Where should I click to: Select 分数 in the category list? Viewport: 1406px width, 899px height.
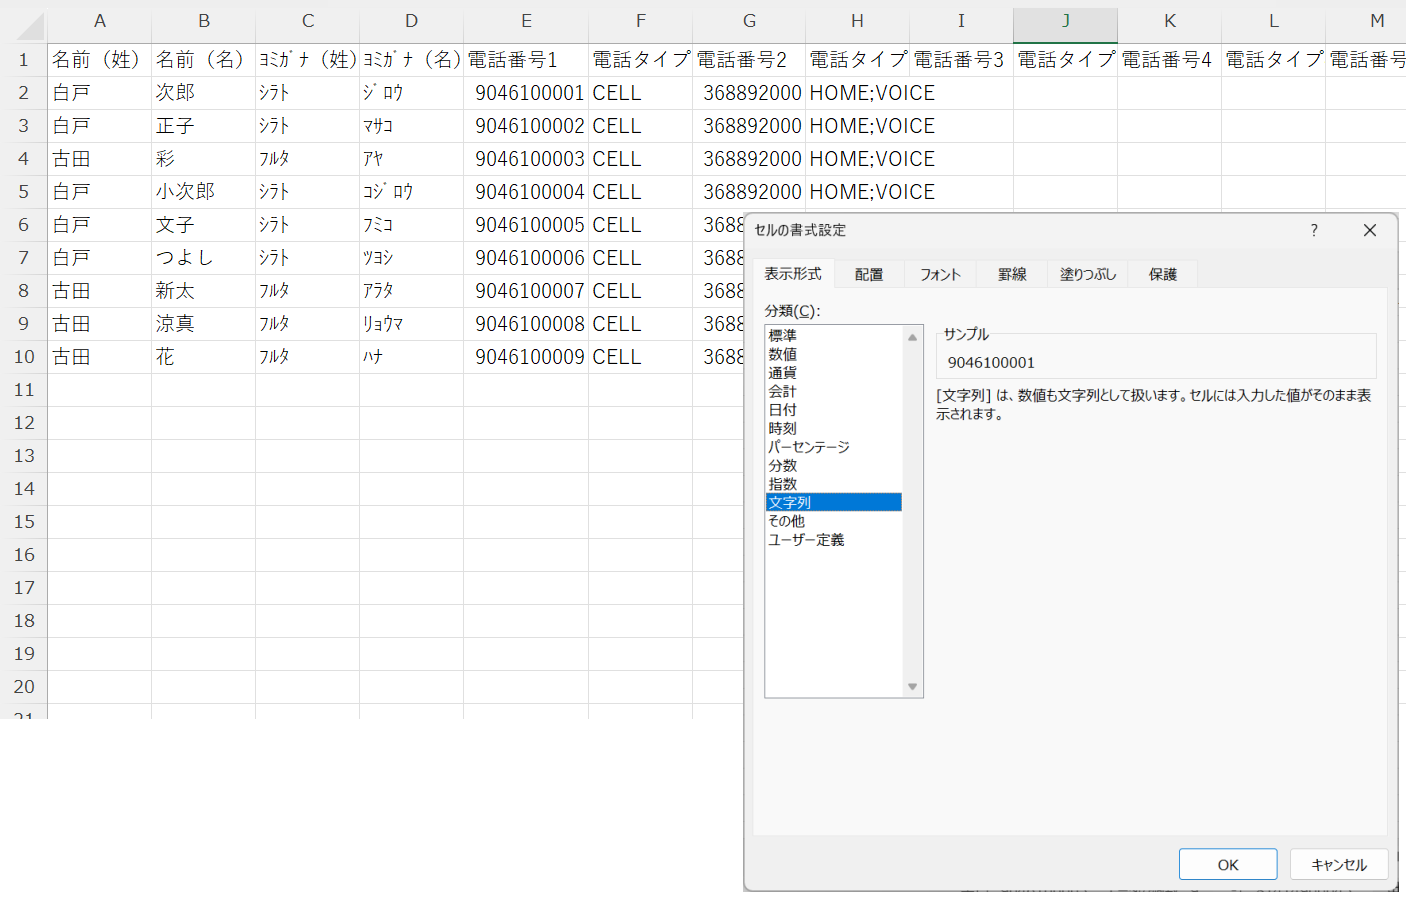(833, 465)
